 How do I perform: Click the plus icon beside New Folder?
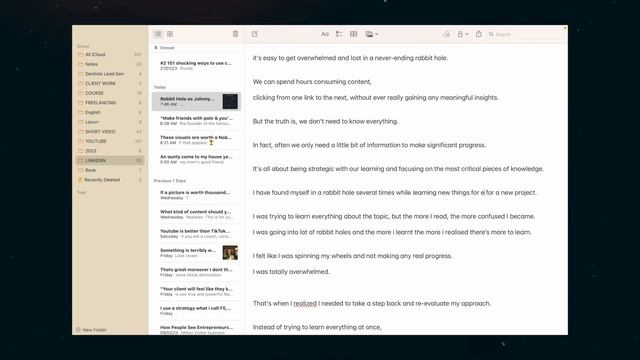click(78, 330)
